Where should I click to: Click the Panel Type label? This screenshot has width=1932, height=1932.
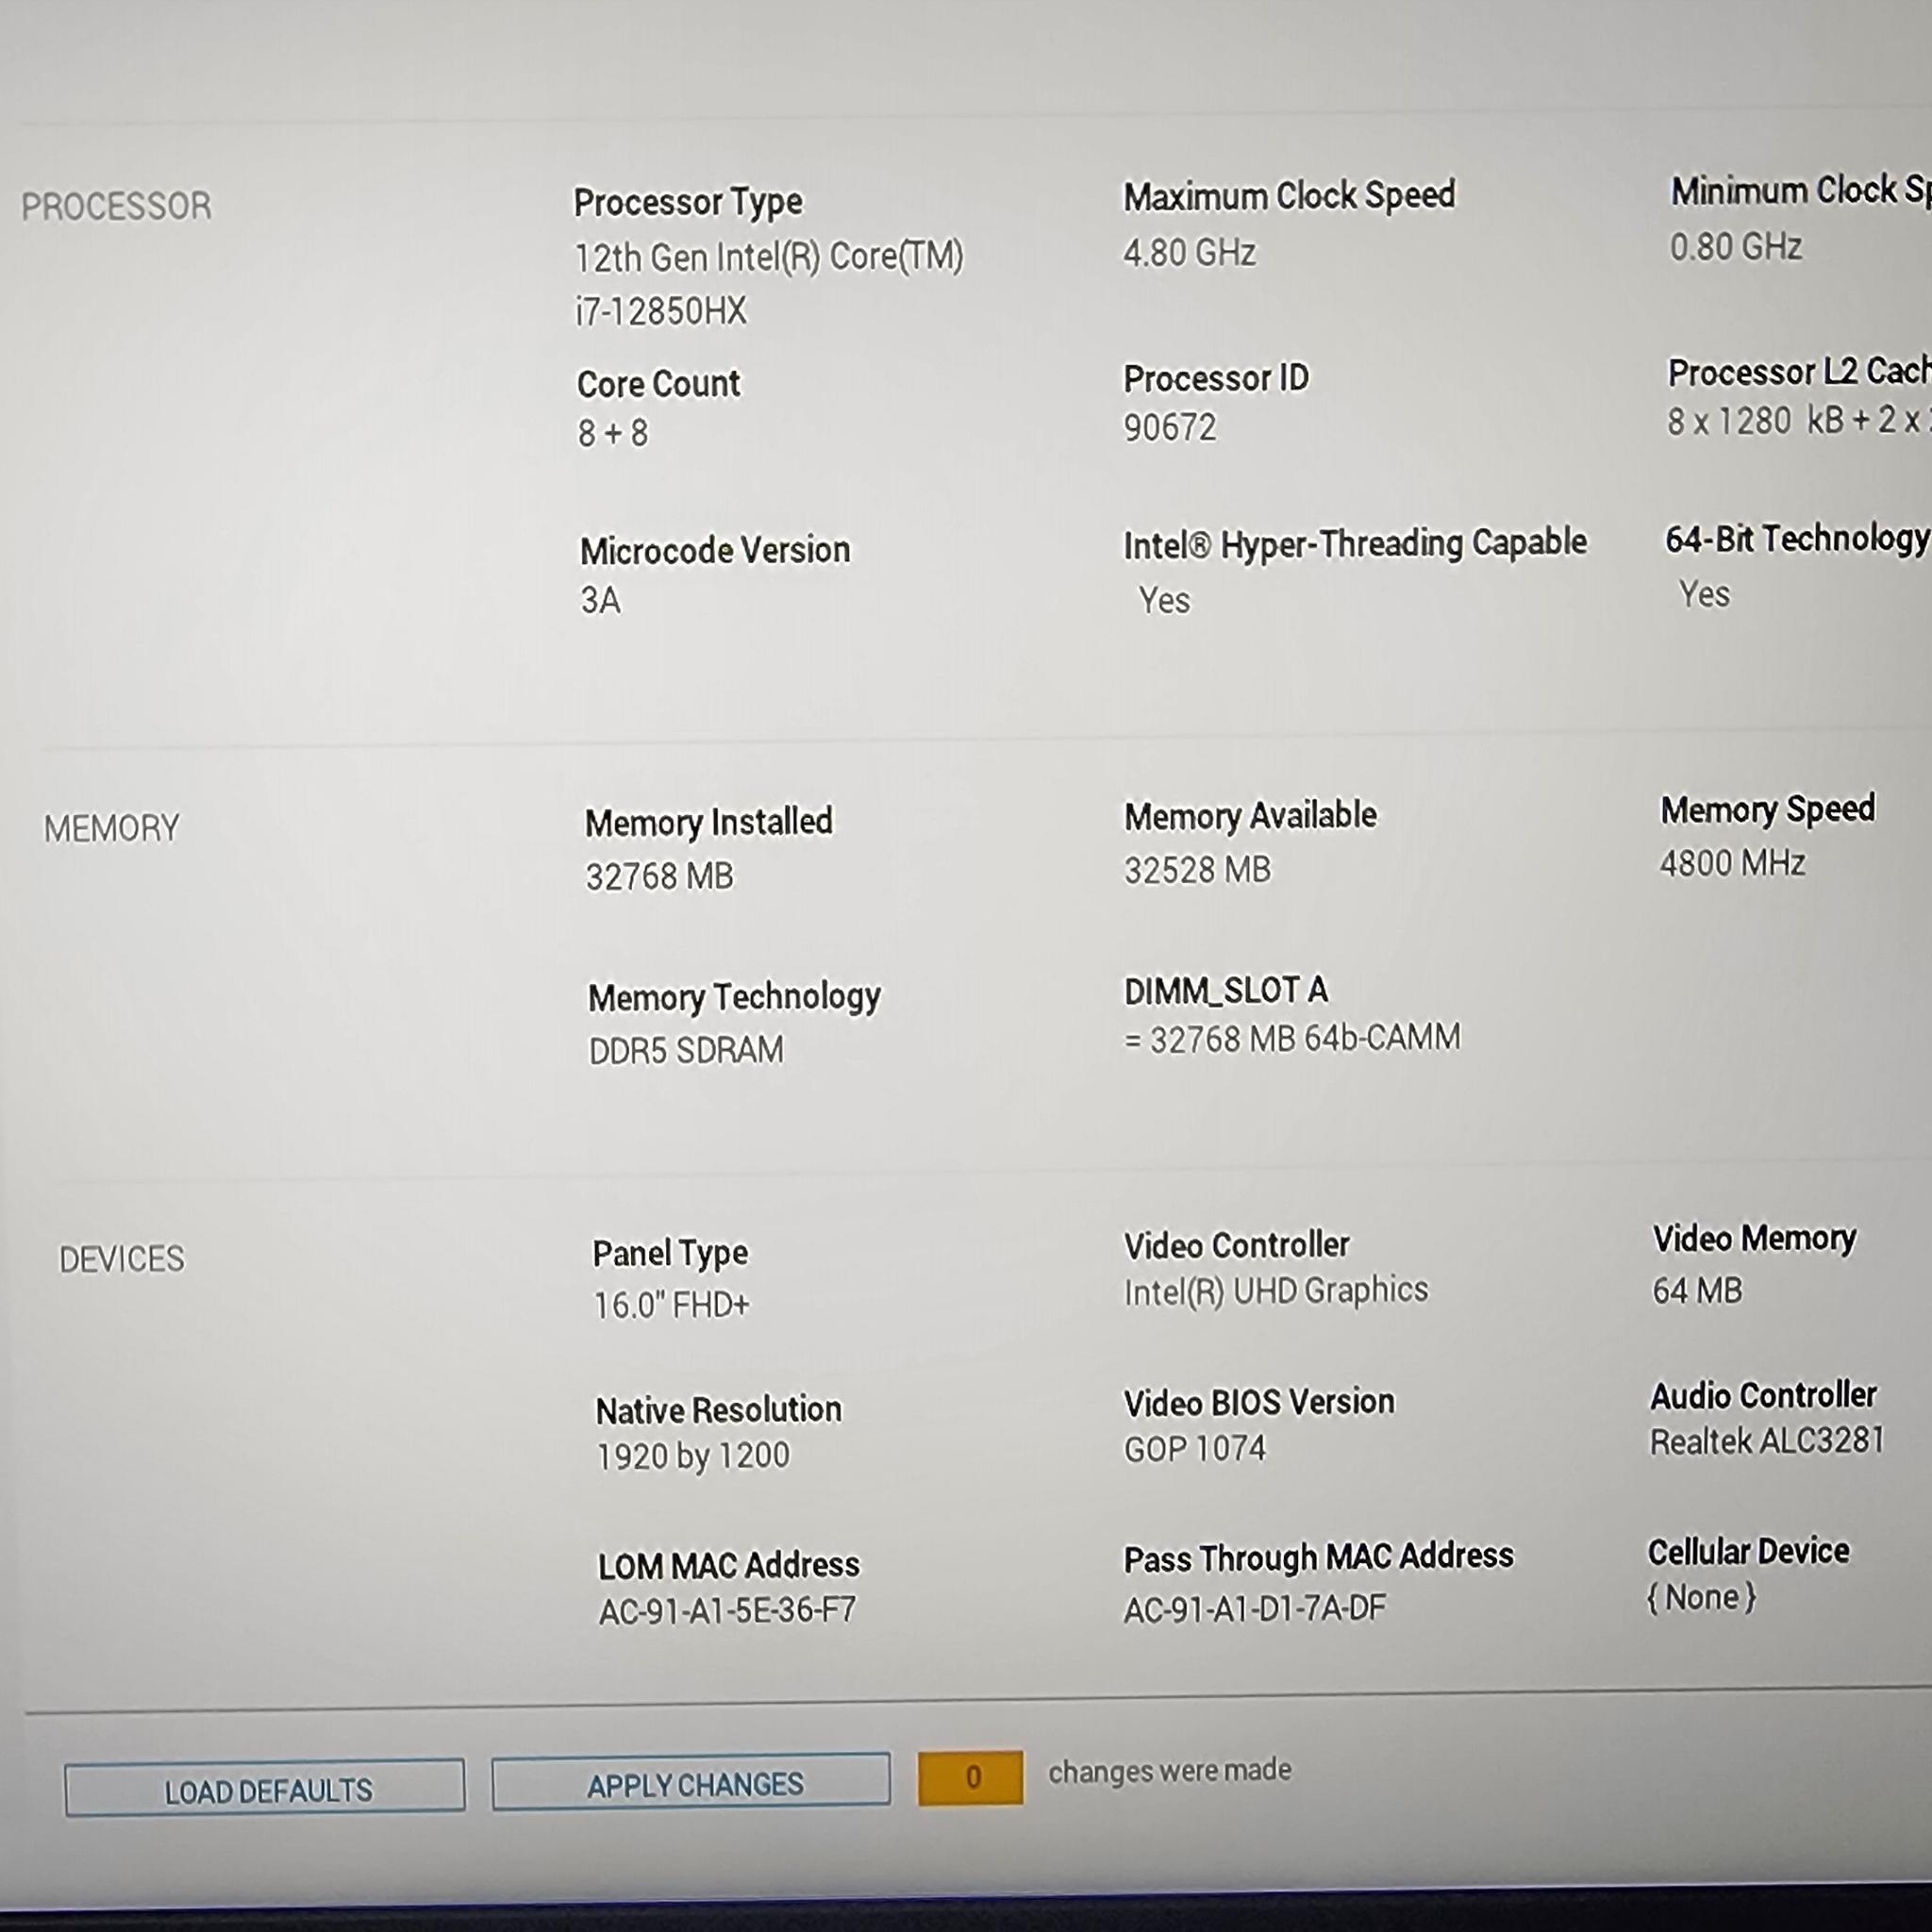tap(670, 1254)
